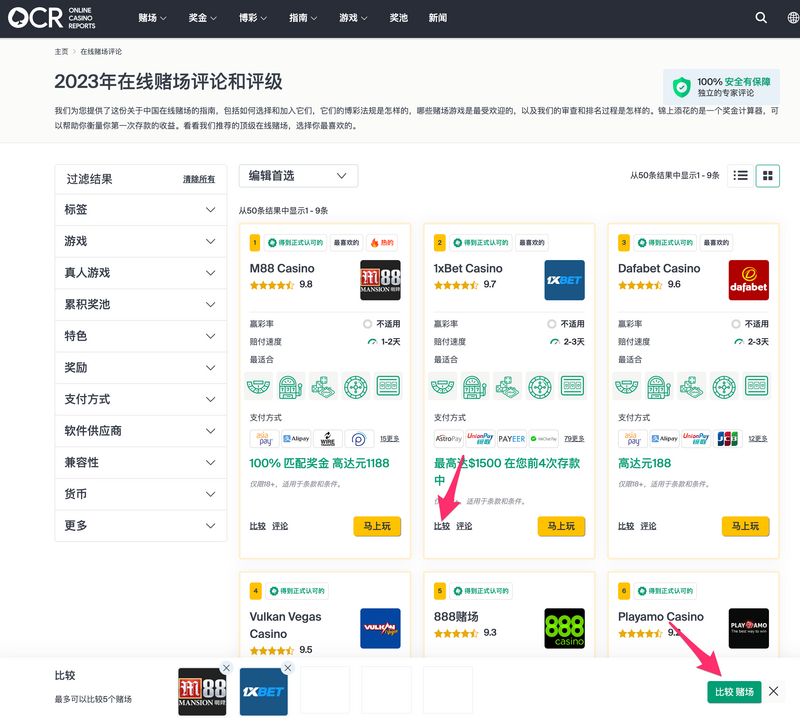Click the 1xBet Casino logo in its card

pos(564,280)
